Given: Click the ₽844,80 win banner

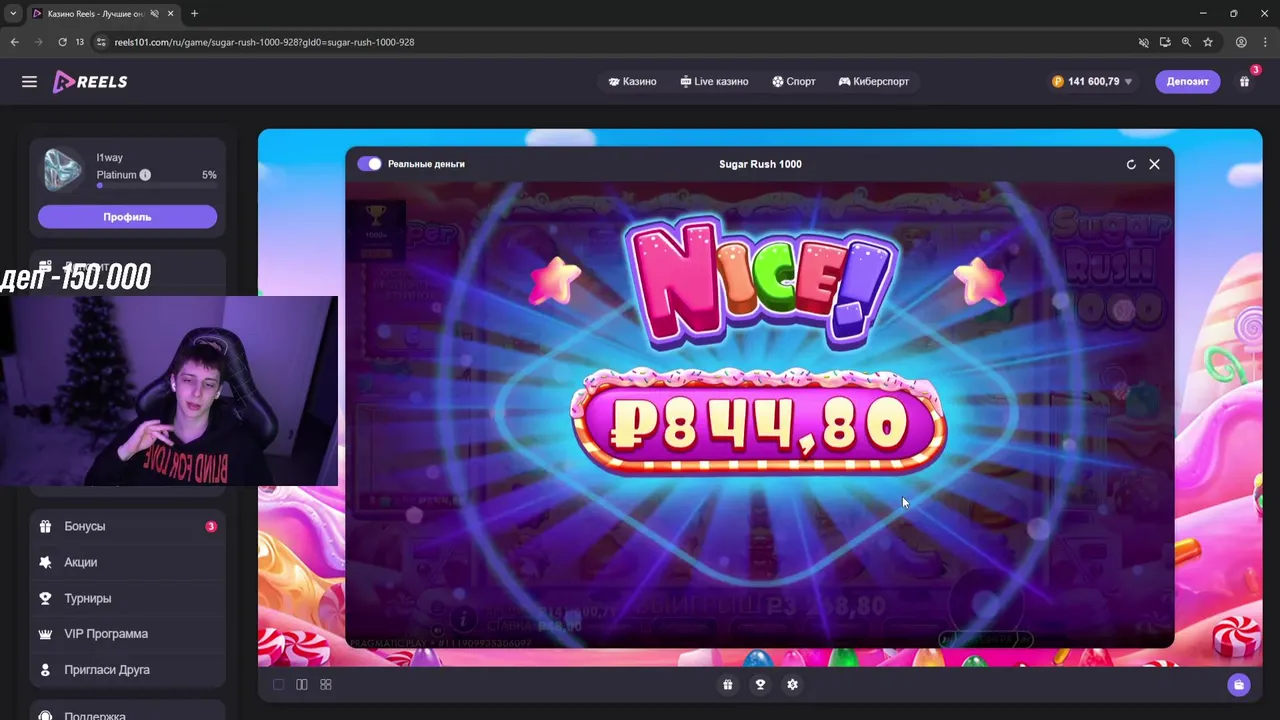Looking at the screenshot, I should pos(759,423).
